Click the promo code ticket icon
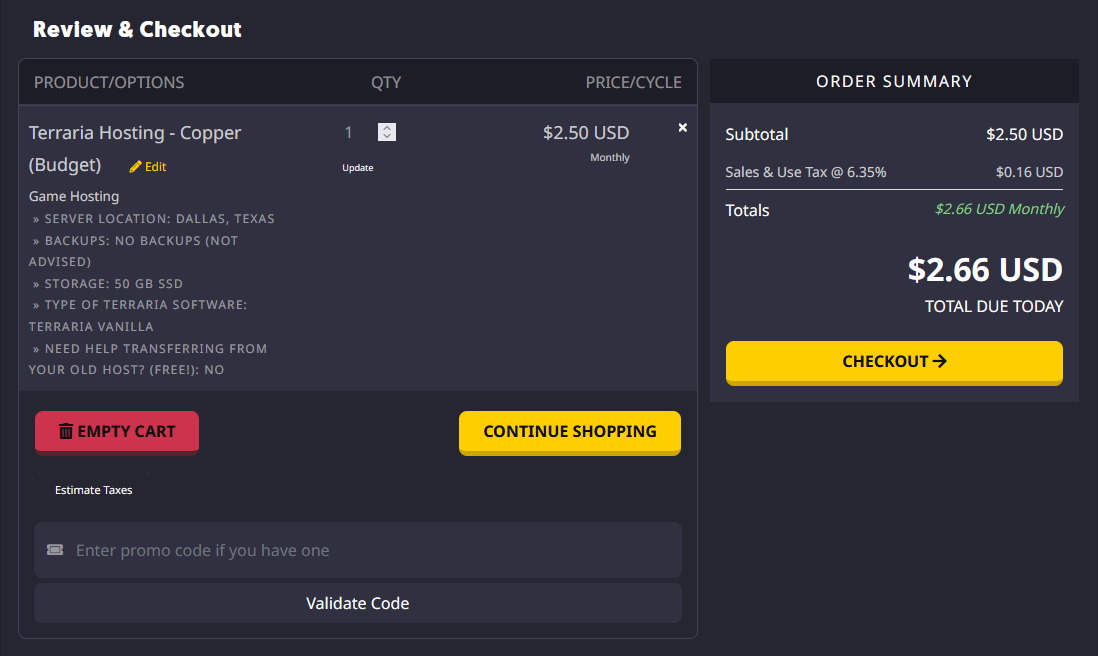The image size is (1098, 656). pos(55,550)
